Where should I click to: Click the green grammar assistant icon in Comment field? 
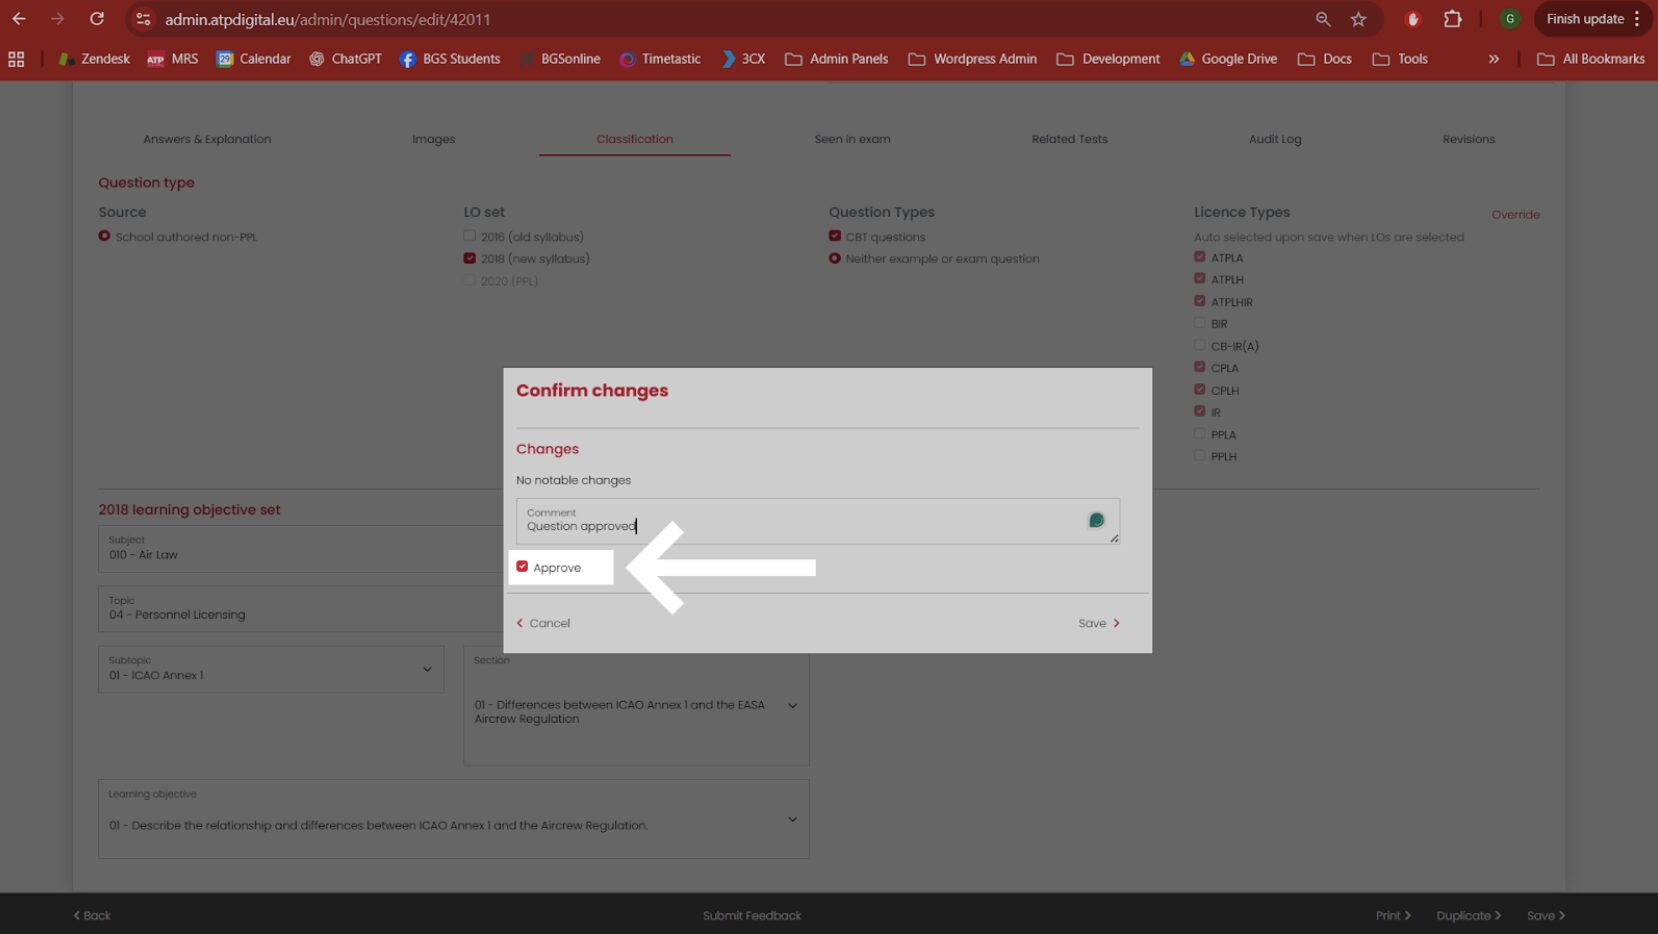click(1096, 520)
